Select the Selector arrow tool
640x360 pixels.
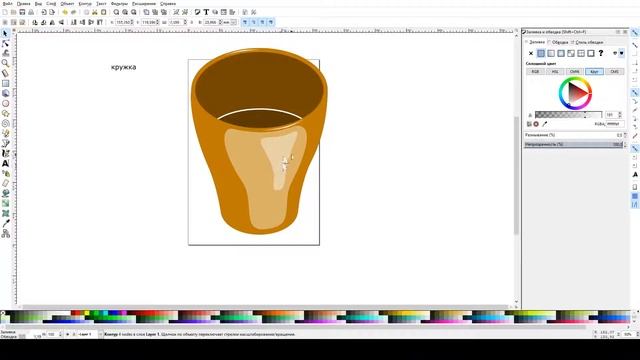point(5,33)
